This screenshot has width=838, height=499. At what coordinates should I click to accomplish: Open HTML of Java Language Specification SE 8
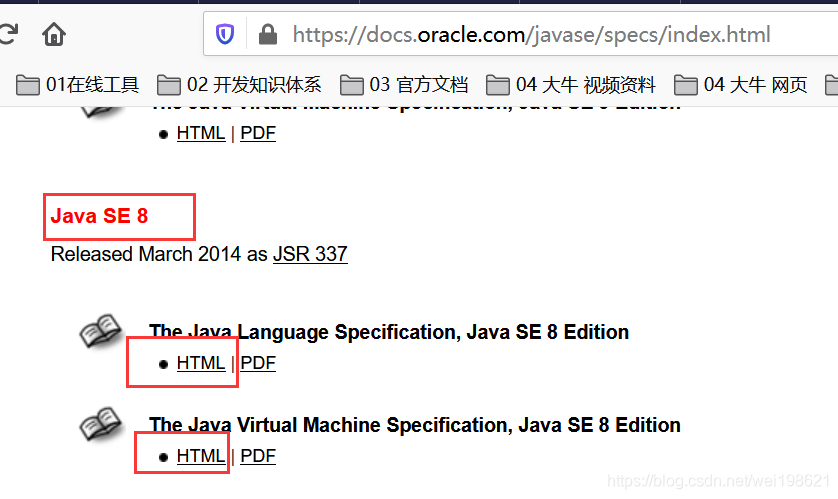tap(201, 363)
